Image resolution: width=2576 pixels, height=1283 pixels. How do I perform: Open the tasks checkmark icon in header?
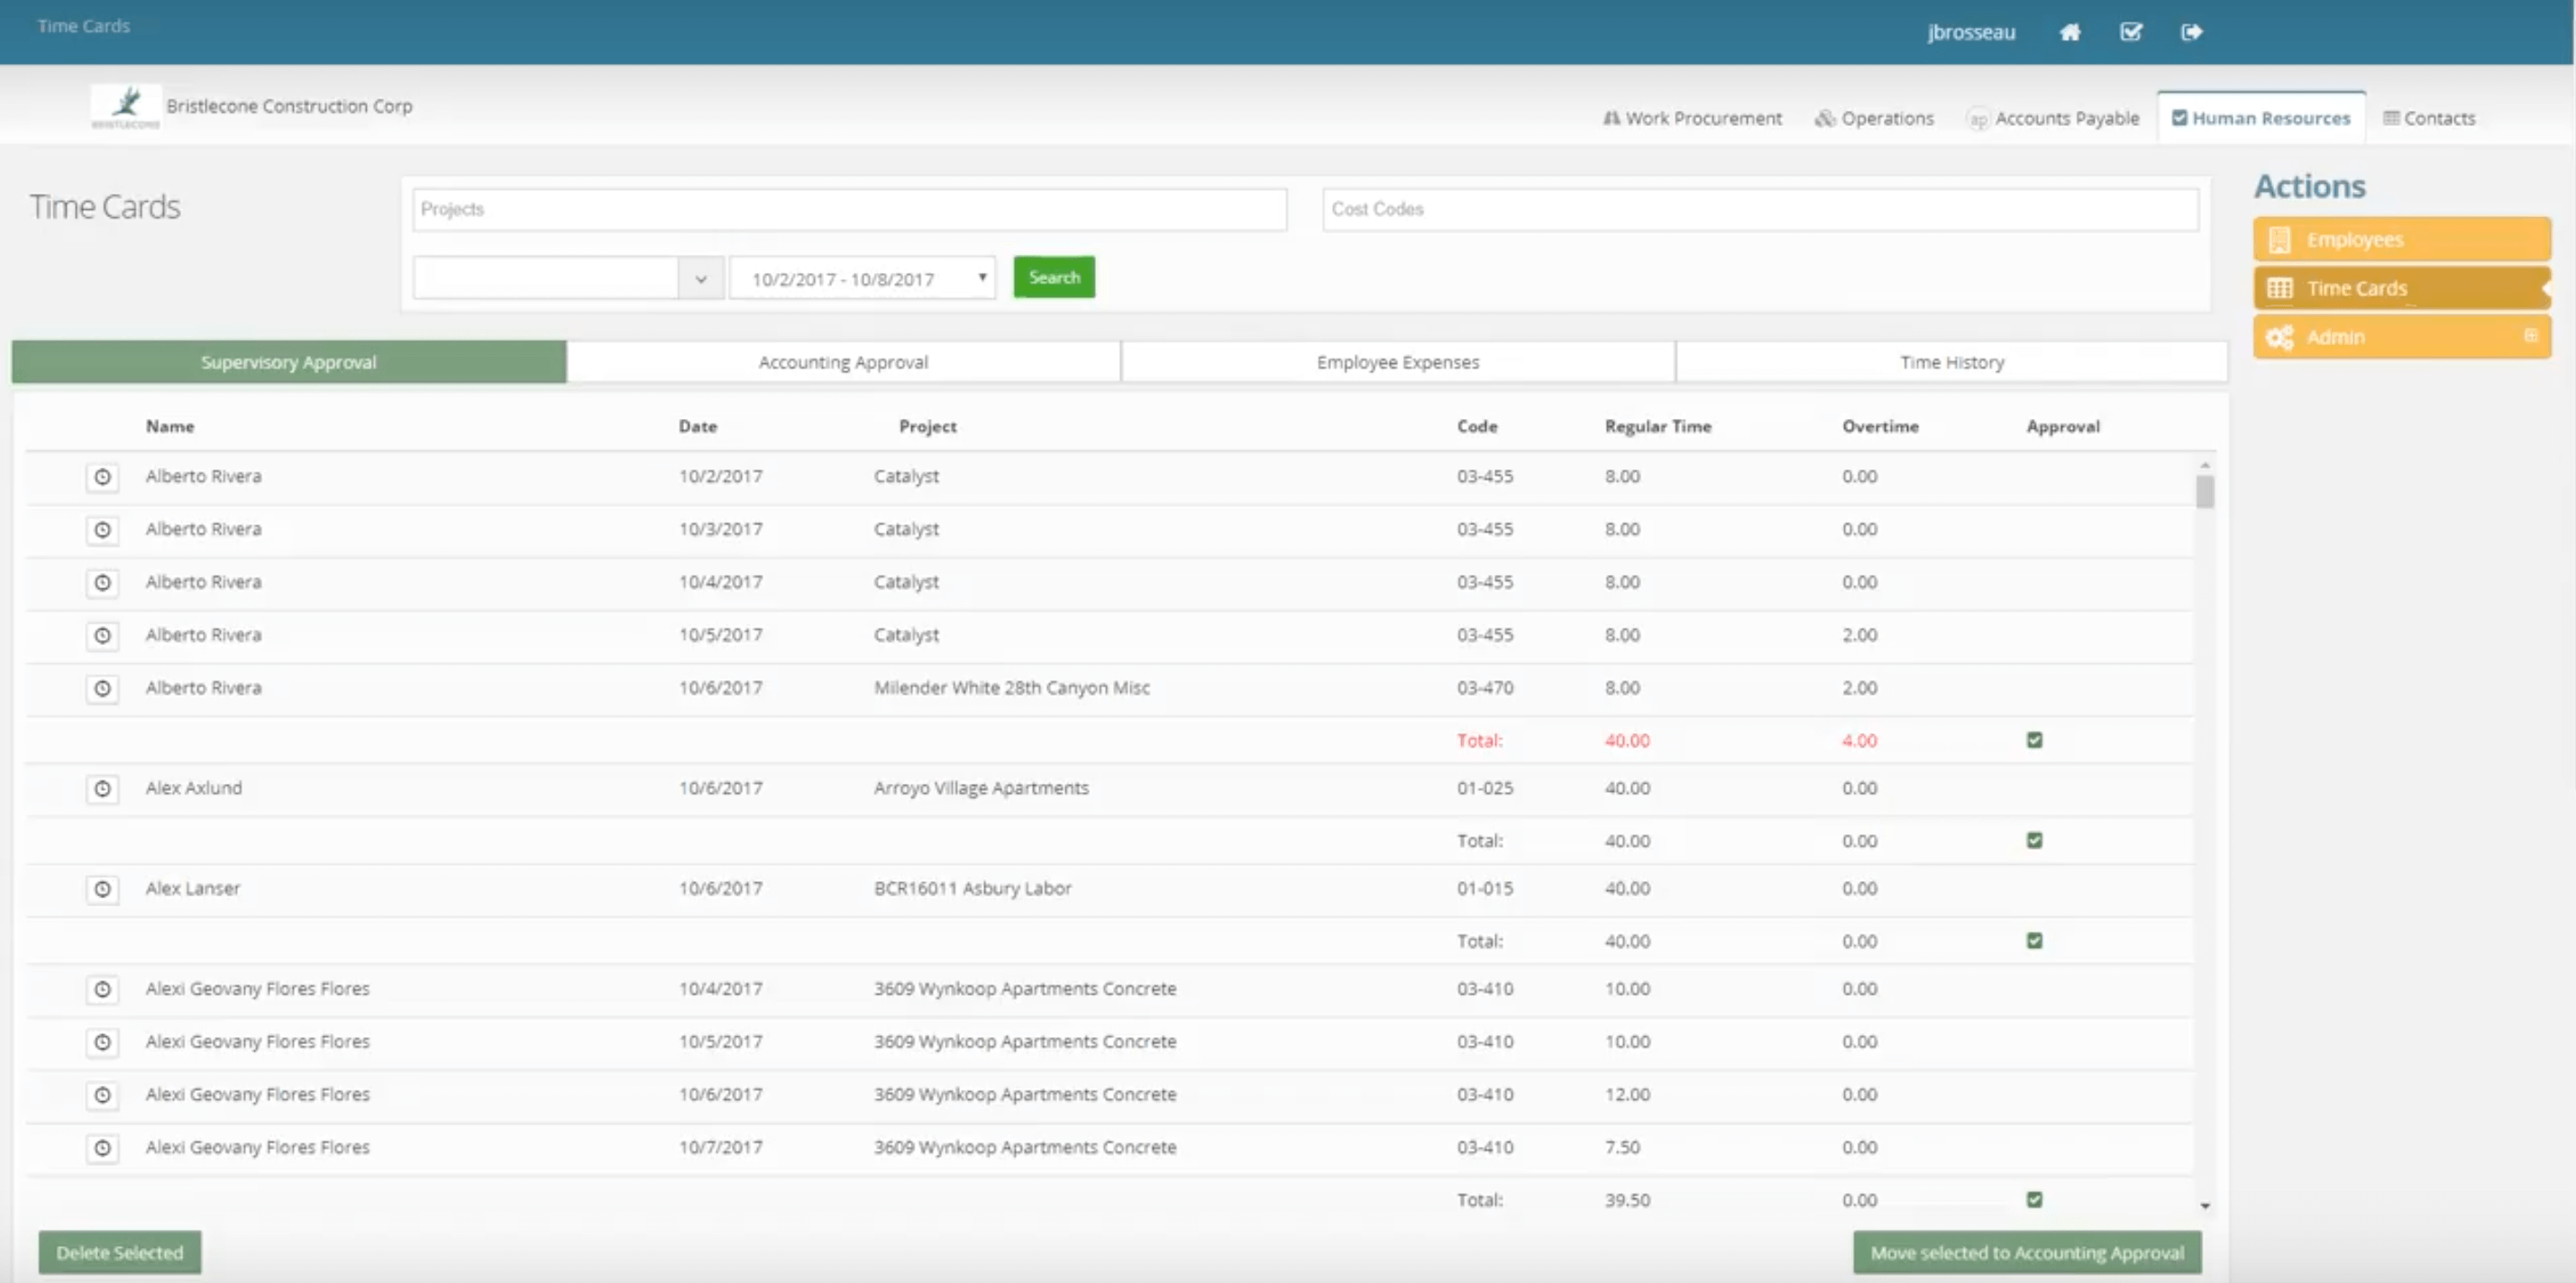click(2130, 32)
